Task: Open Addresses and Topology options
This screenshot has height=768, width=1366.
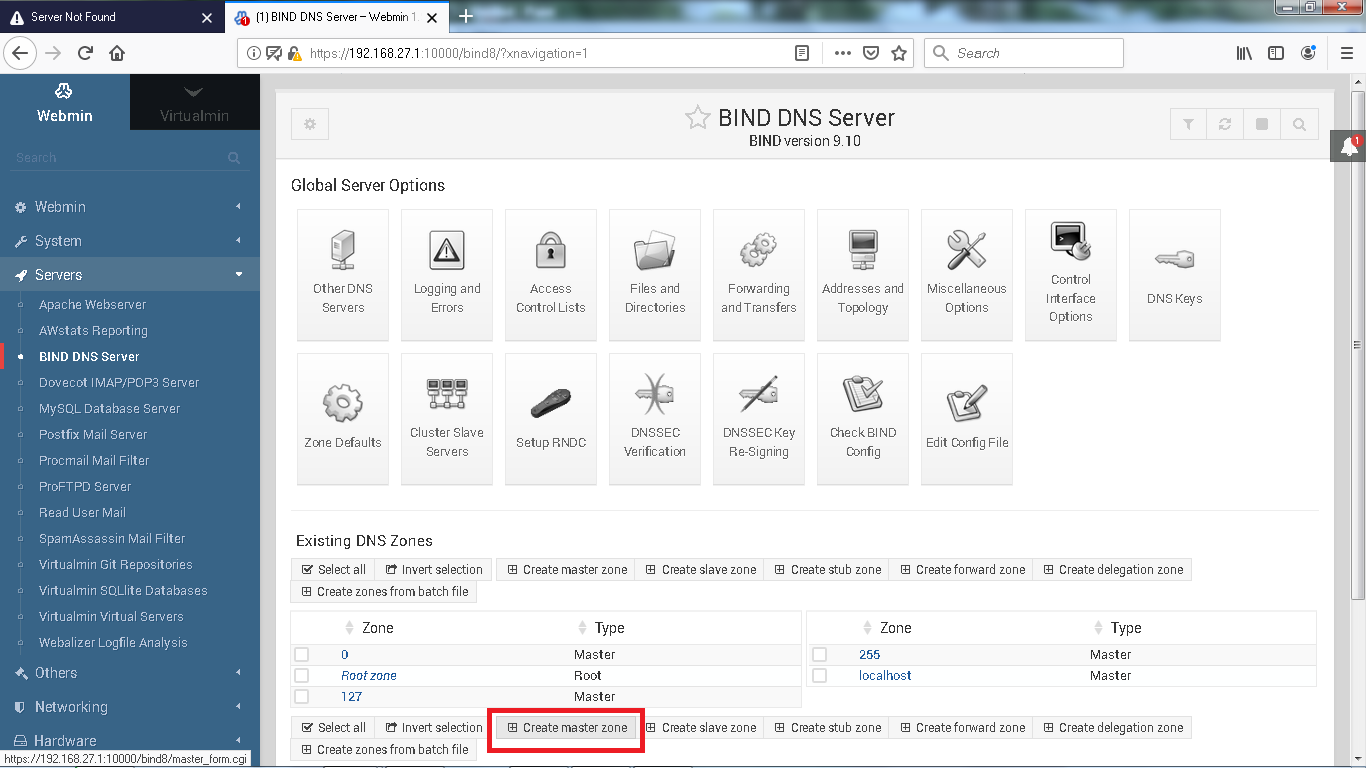Action: (863, 275)
